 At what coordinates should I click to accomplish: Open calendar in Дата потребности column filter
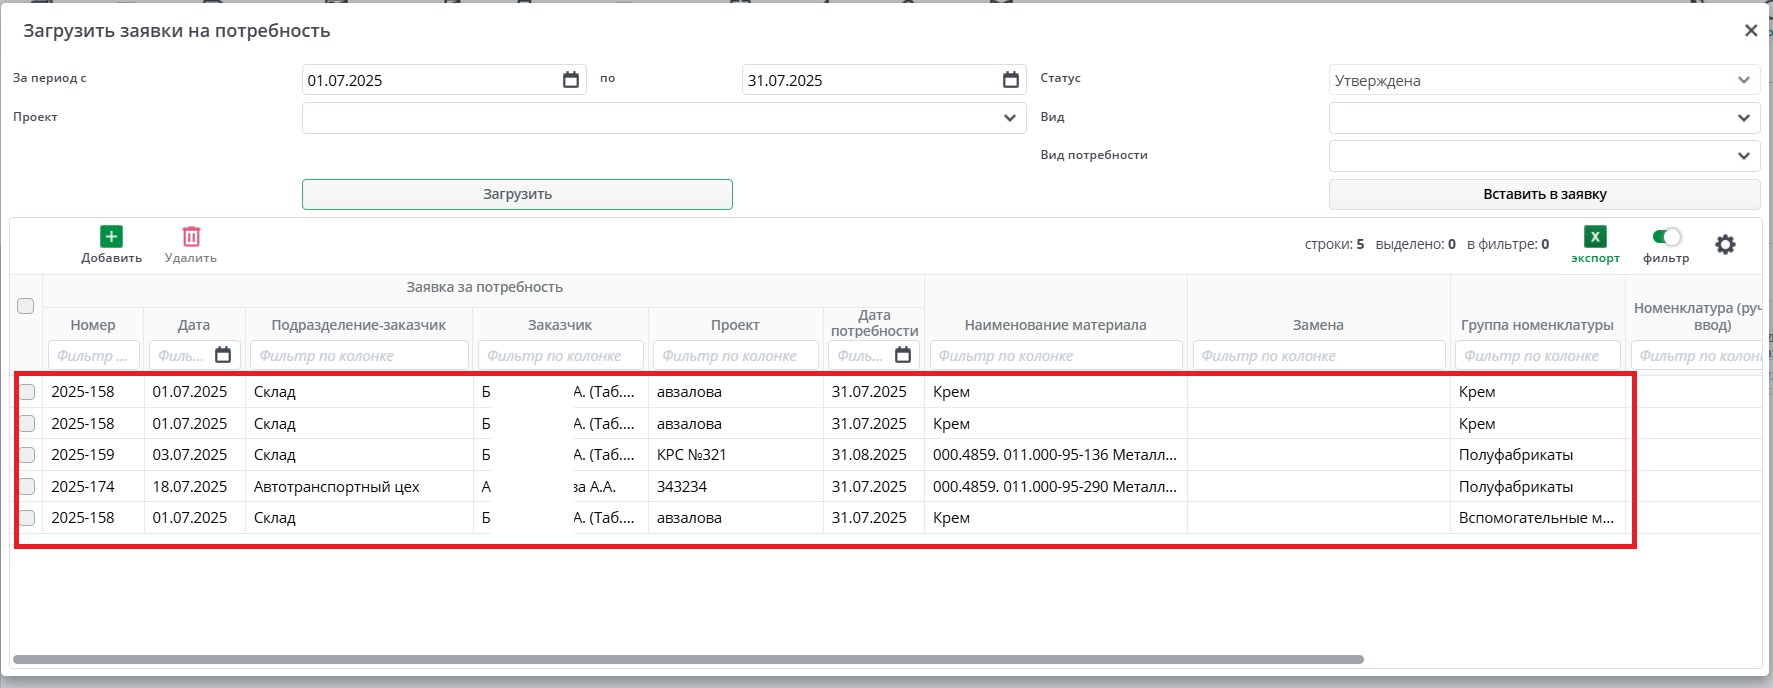pos(903,355)
